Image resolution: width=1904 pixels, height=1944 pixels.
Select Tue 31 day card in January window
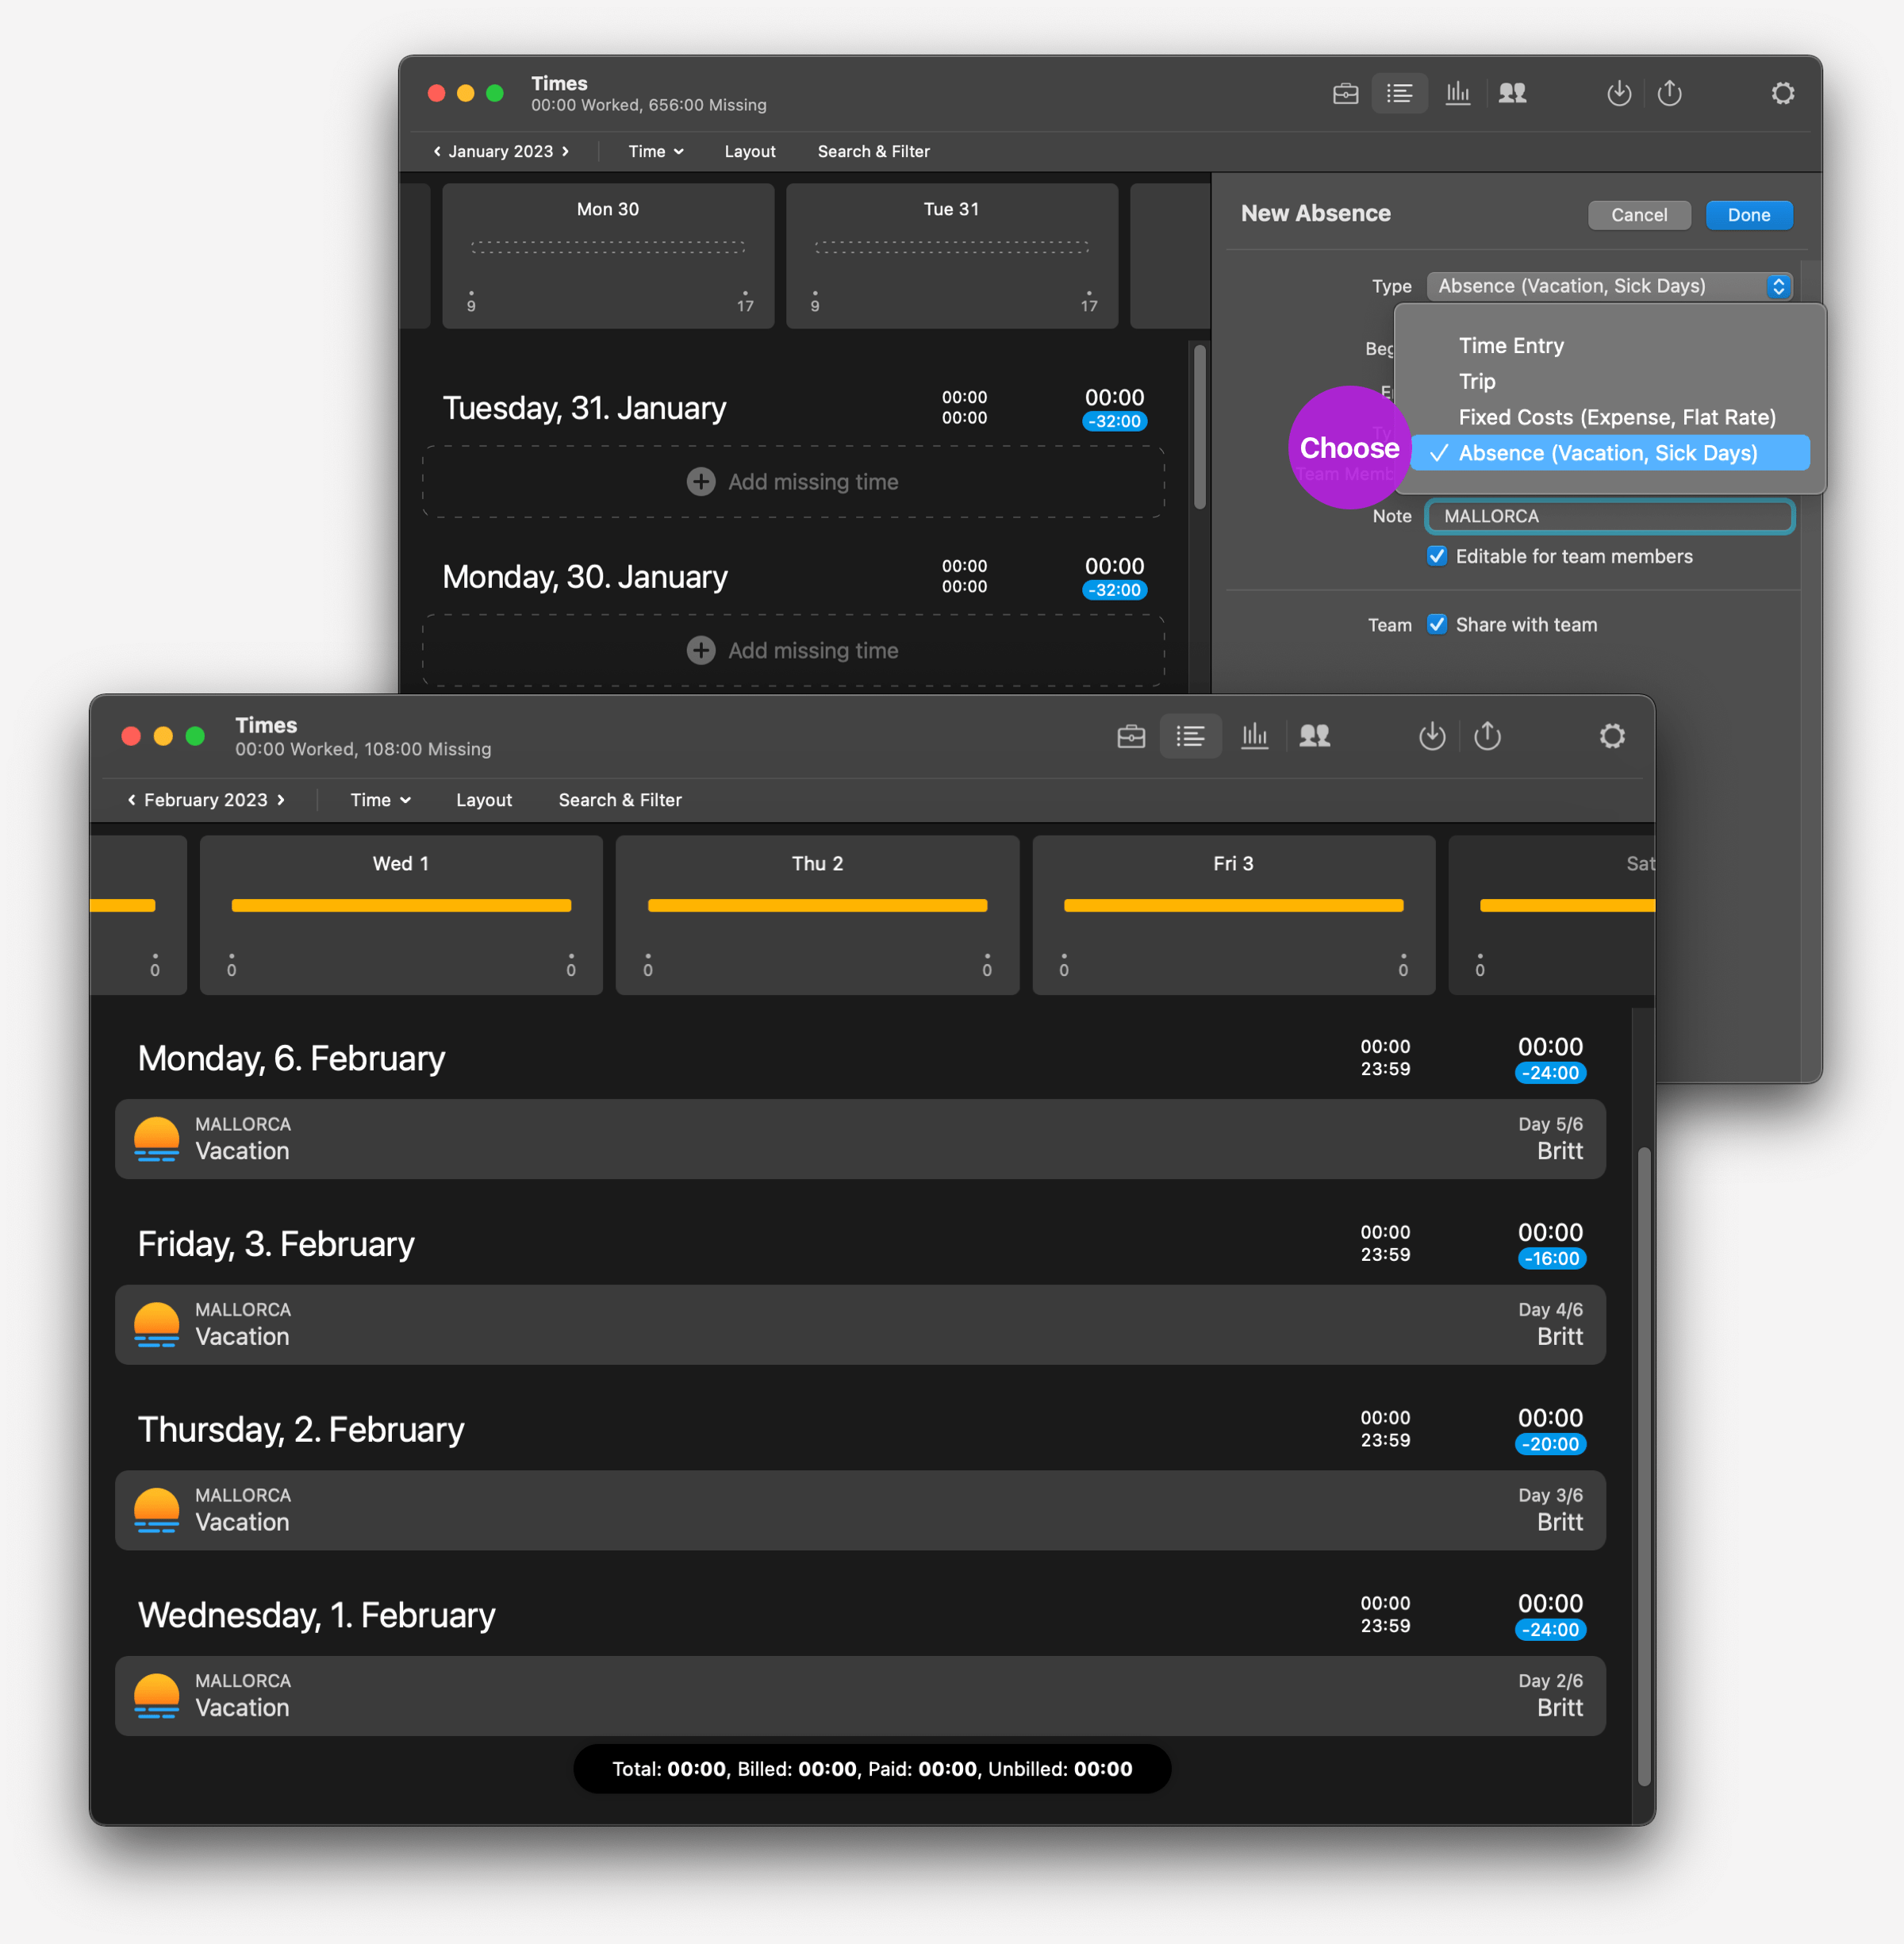point(952,256)
